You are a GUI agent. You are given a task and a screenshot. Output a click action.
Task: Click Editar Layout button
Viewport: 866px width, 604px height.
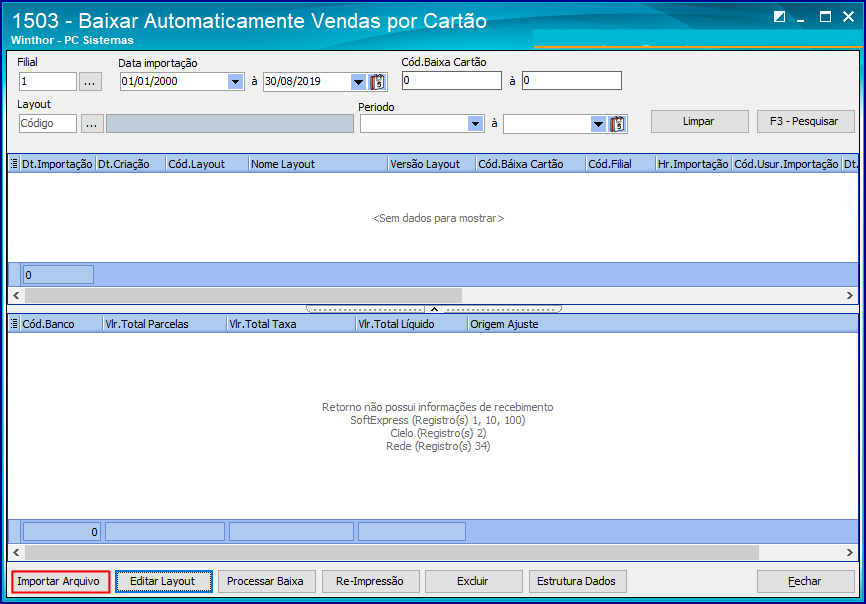[x=163, y=581]
